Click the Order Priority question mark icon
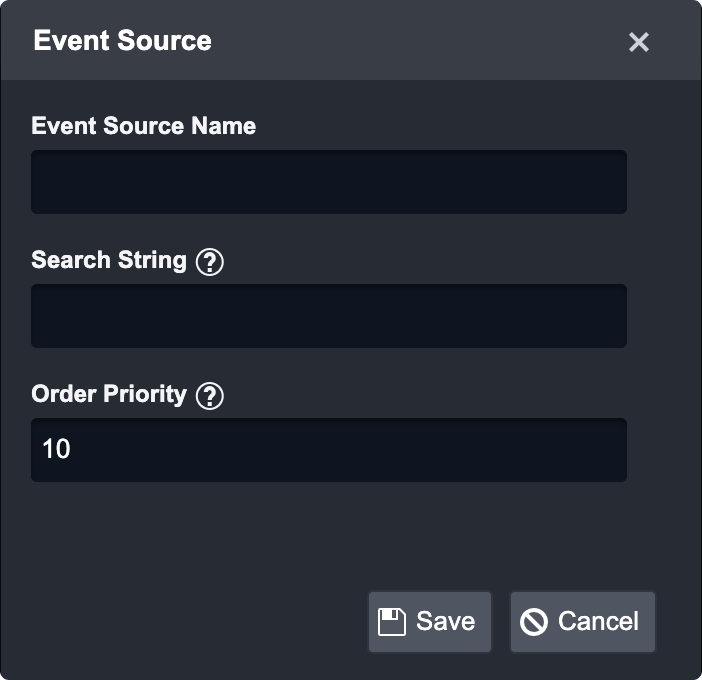This screenshot has height=680, width=702. tap(210, 396)
